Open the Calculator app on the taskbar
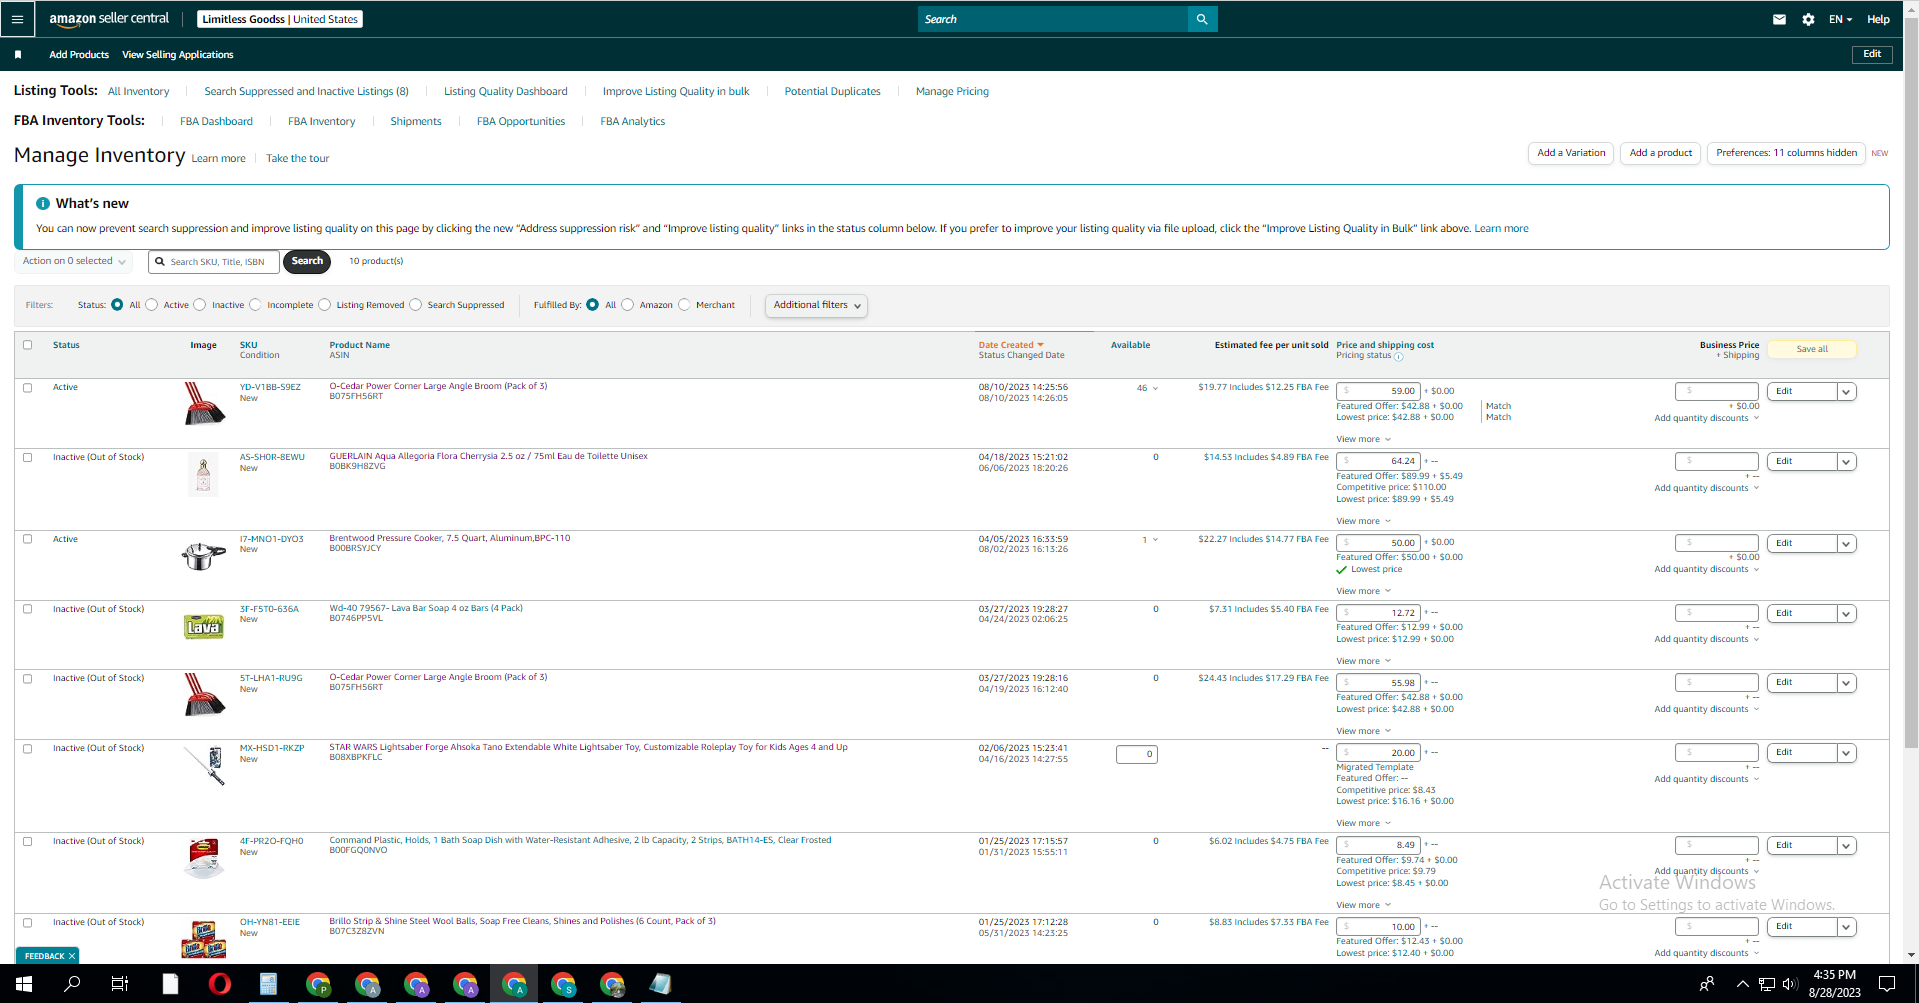The width and height of the screenshot is (1919, 1003). click(x=268, y=984)
